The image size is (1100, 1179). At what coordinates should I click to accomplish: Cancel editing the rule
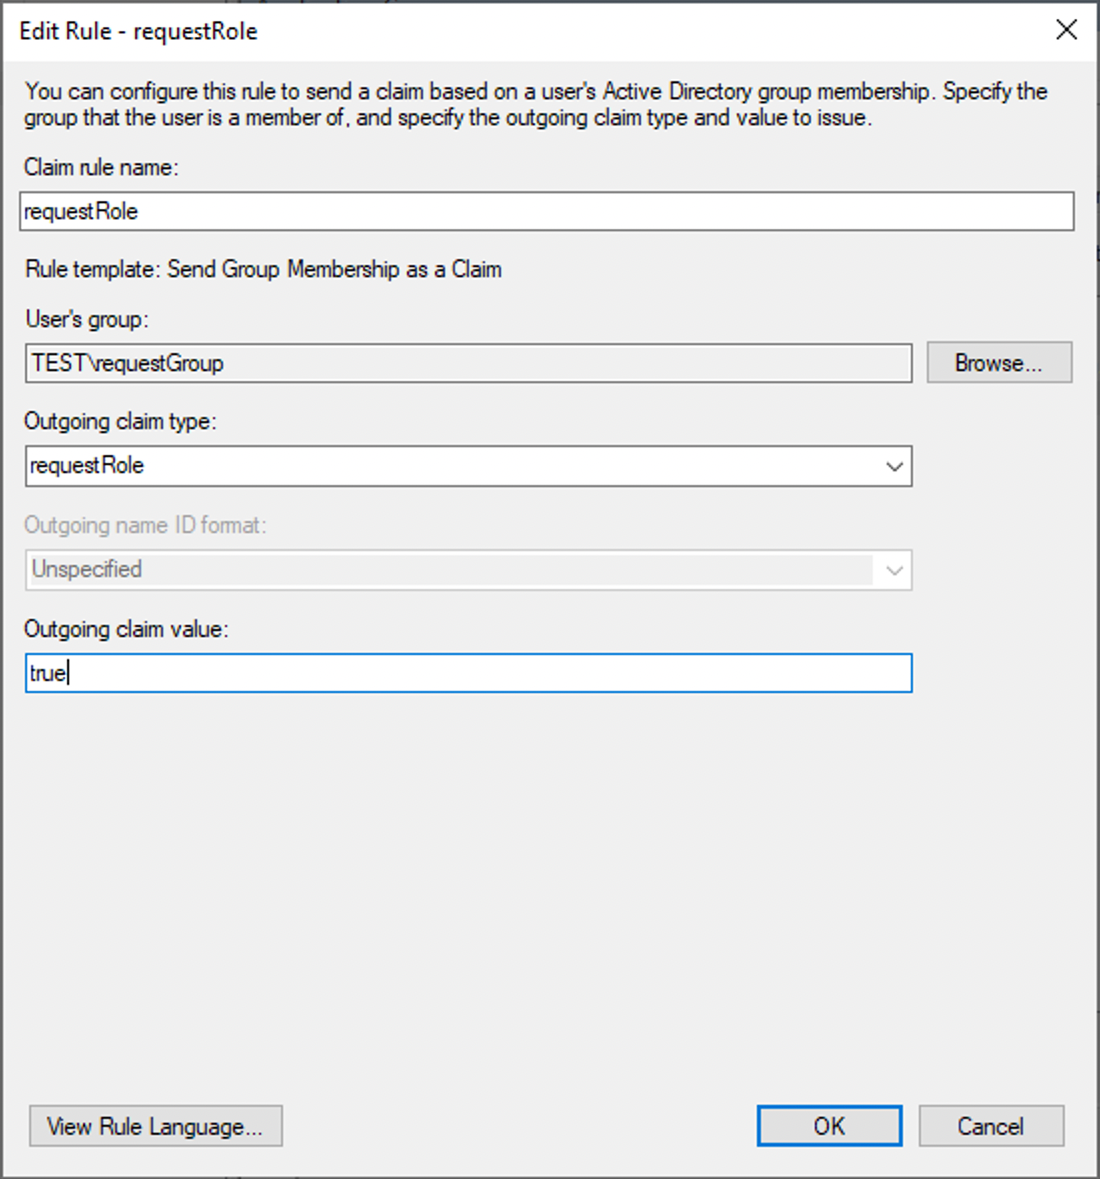(991, 1126)
